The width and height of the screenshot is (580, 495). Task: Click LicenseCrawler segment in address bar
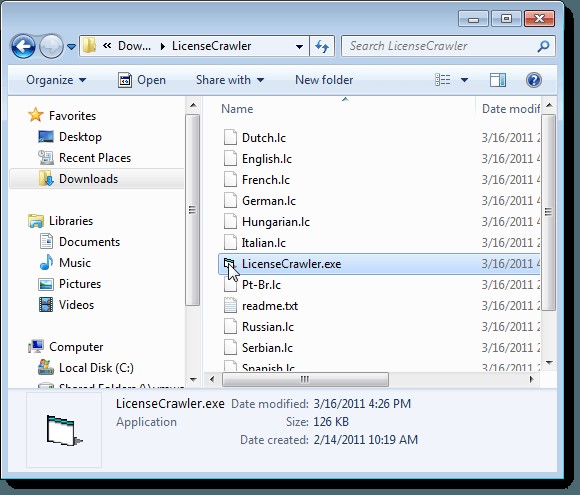(x=212, y=46)
